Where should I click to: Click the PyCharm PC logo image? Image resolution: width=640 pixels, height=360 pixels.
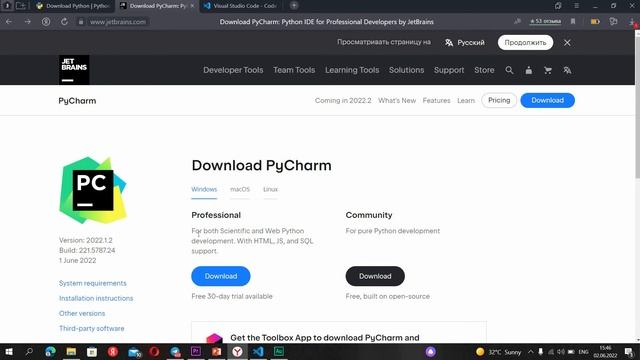point(93,190)
